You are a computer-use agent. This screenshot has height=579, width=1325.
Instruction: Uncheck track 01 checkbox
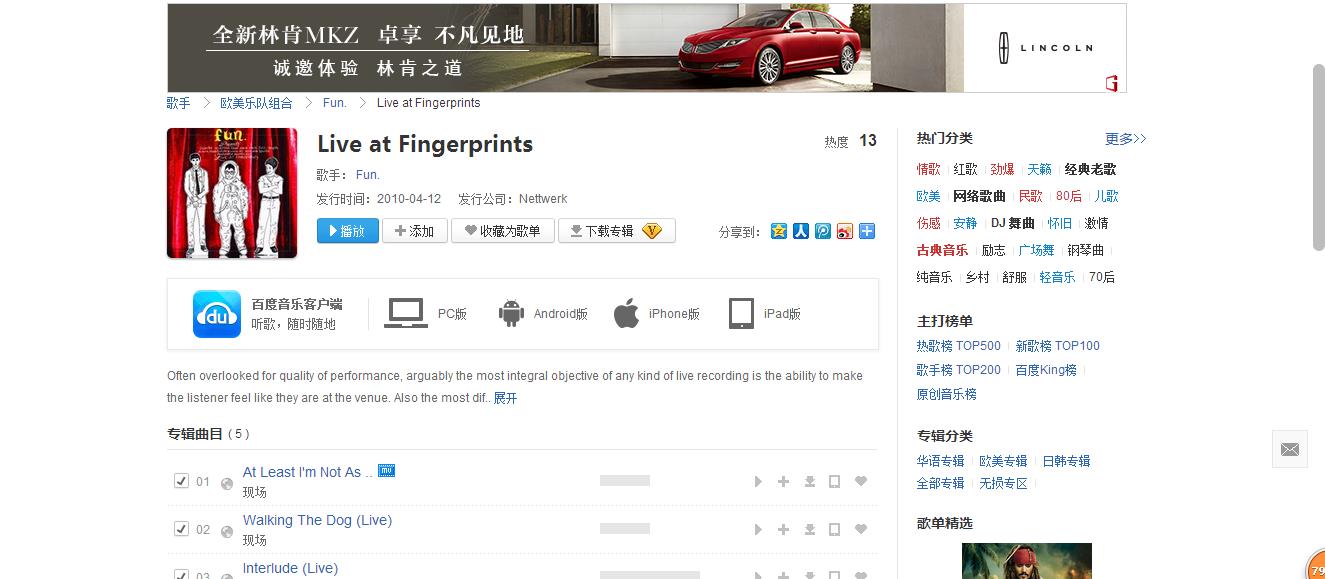(x=181, y=481)
